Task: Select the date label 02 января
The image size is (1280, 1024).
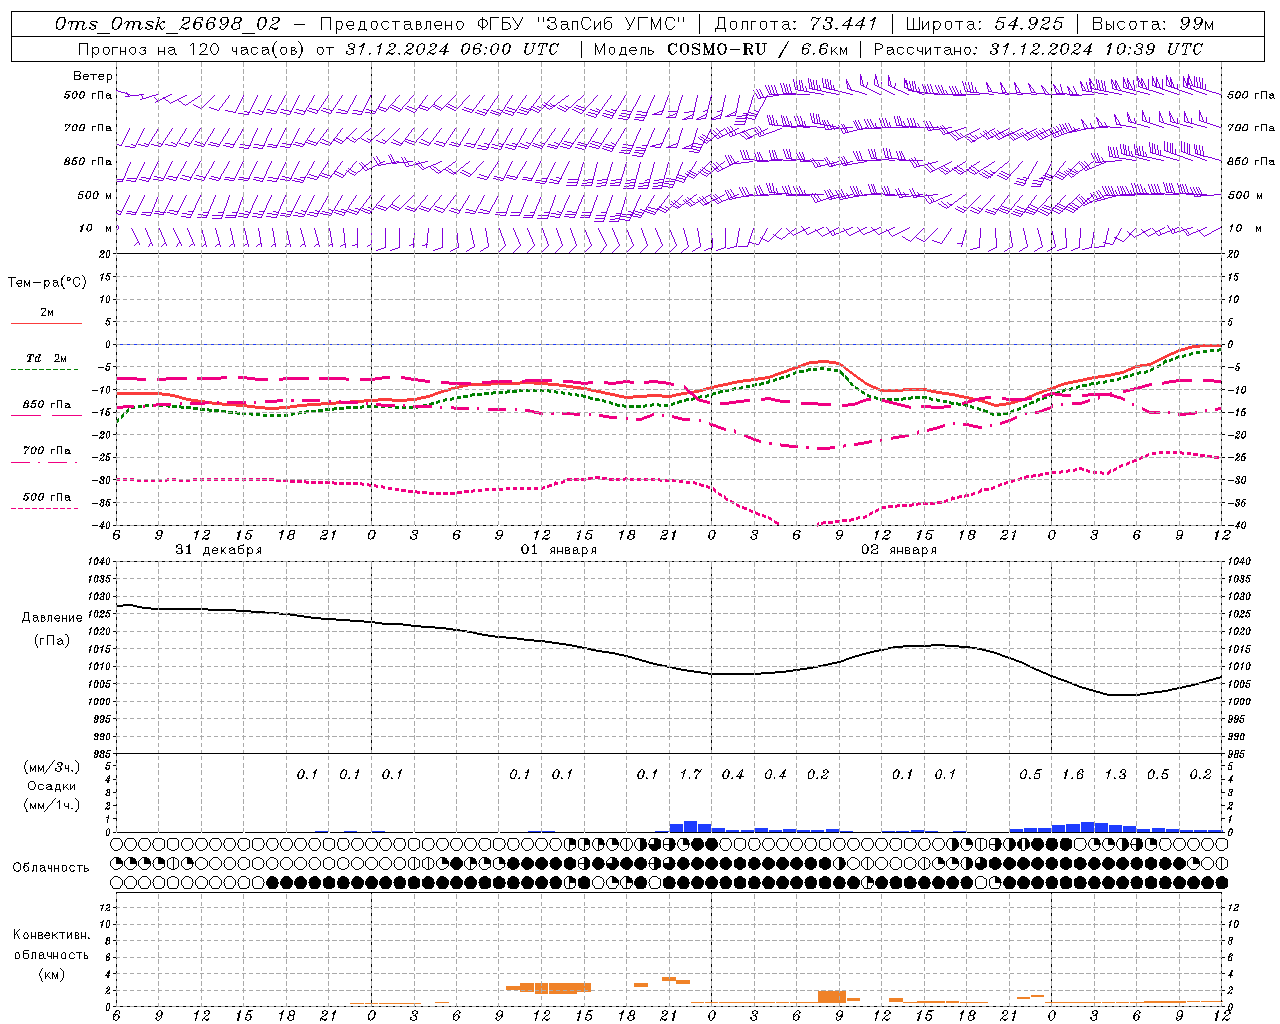Action: 899,549
